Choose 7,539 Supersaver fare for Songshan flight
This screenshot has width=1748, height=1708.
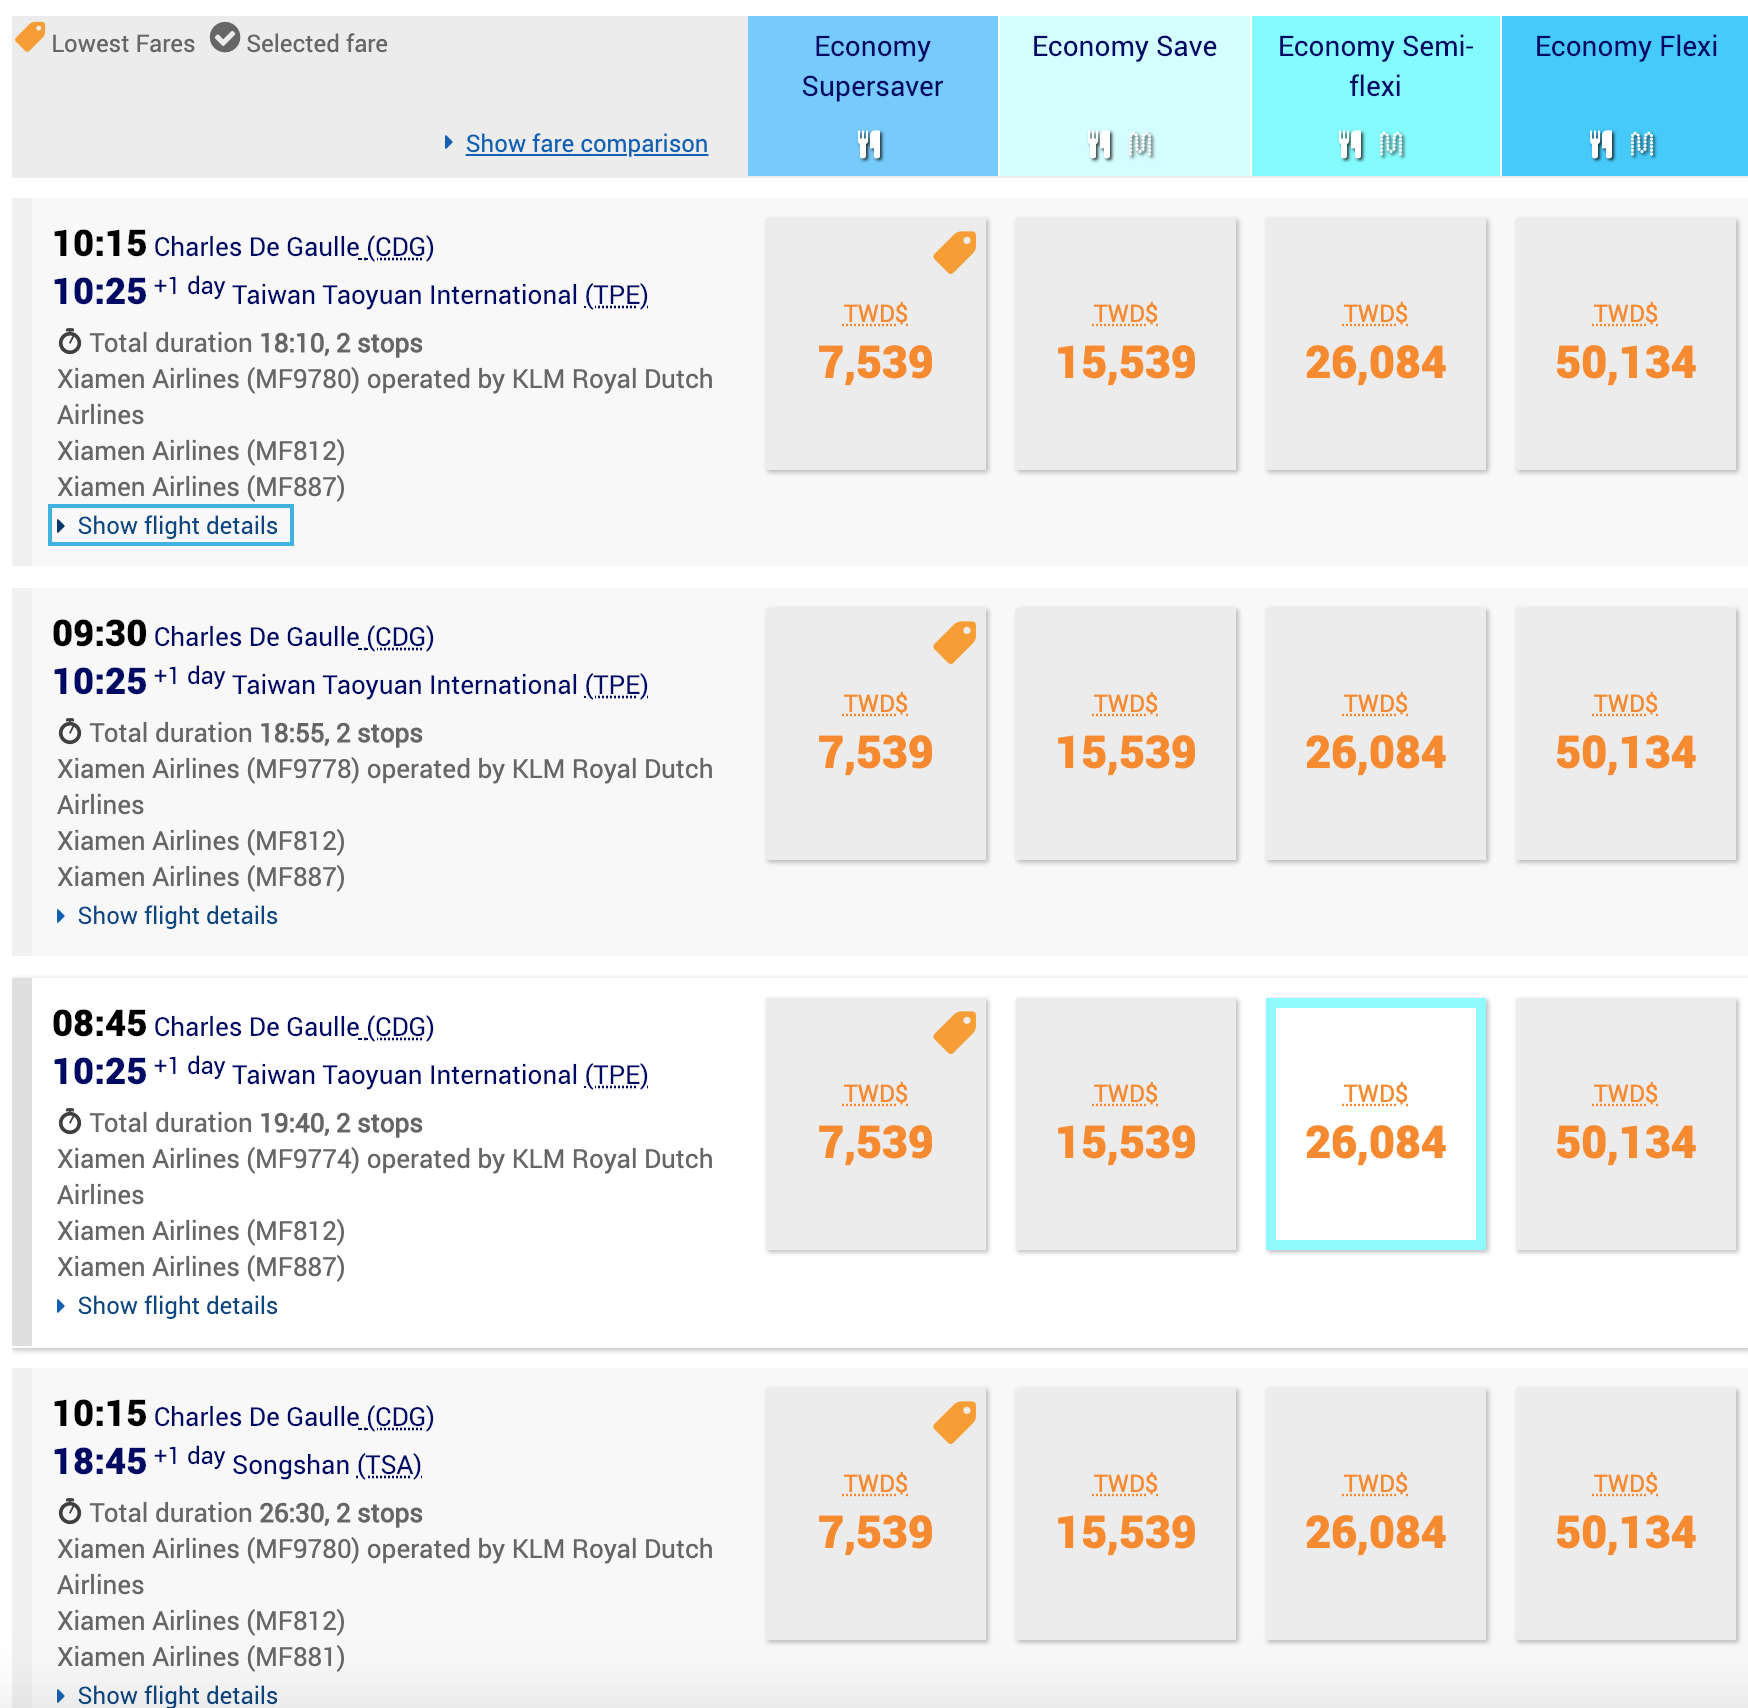coord(876,1514)
